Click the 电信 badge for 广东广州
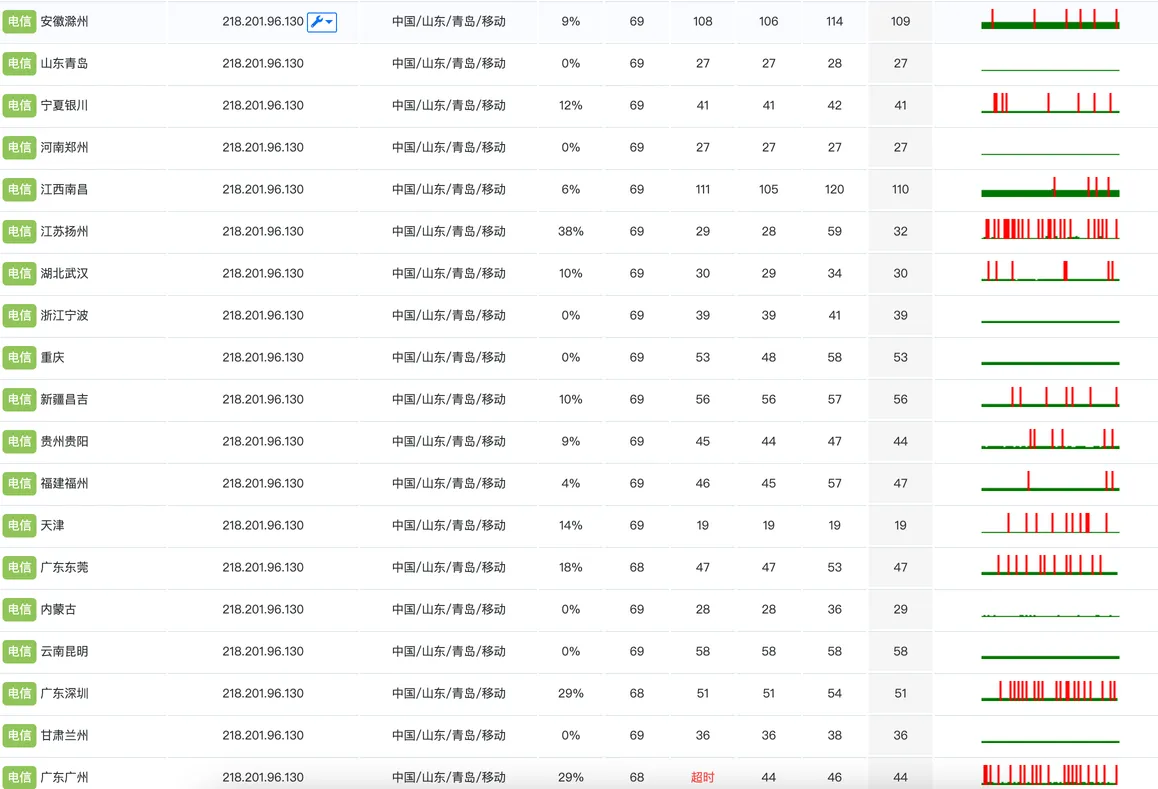Image resolution: width=1158 pixels, height=789 pixels. (x=19, y=777)
